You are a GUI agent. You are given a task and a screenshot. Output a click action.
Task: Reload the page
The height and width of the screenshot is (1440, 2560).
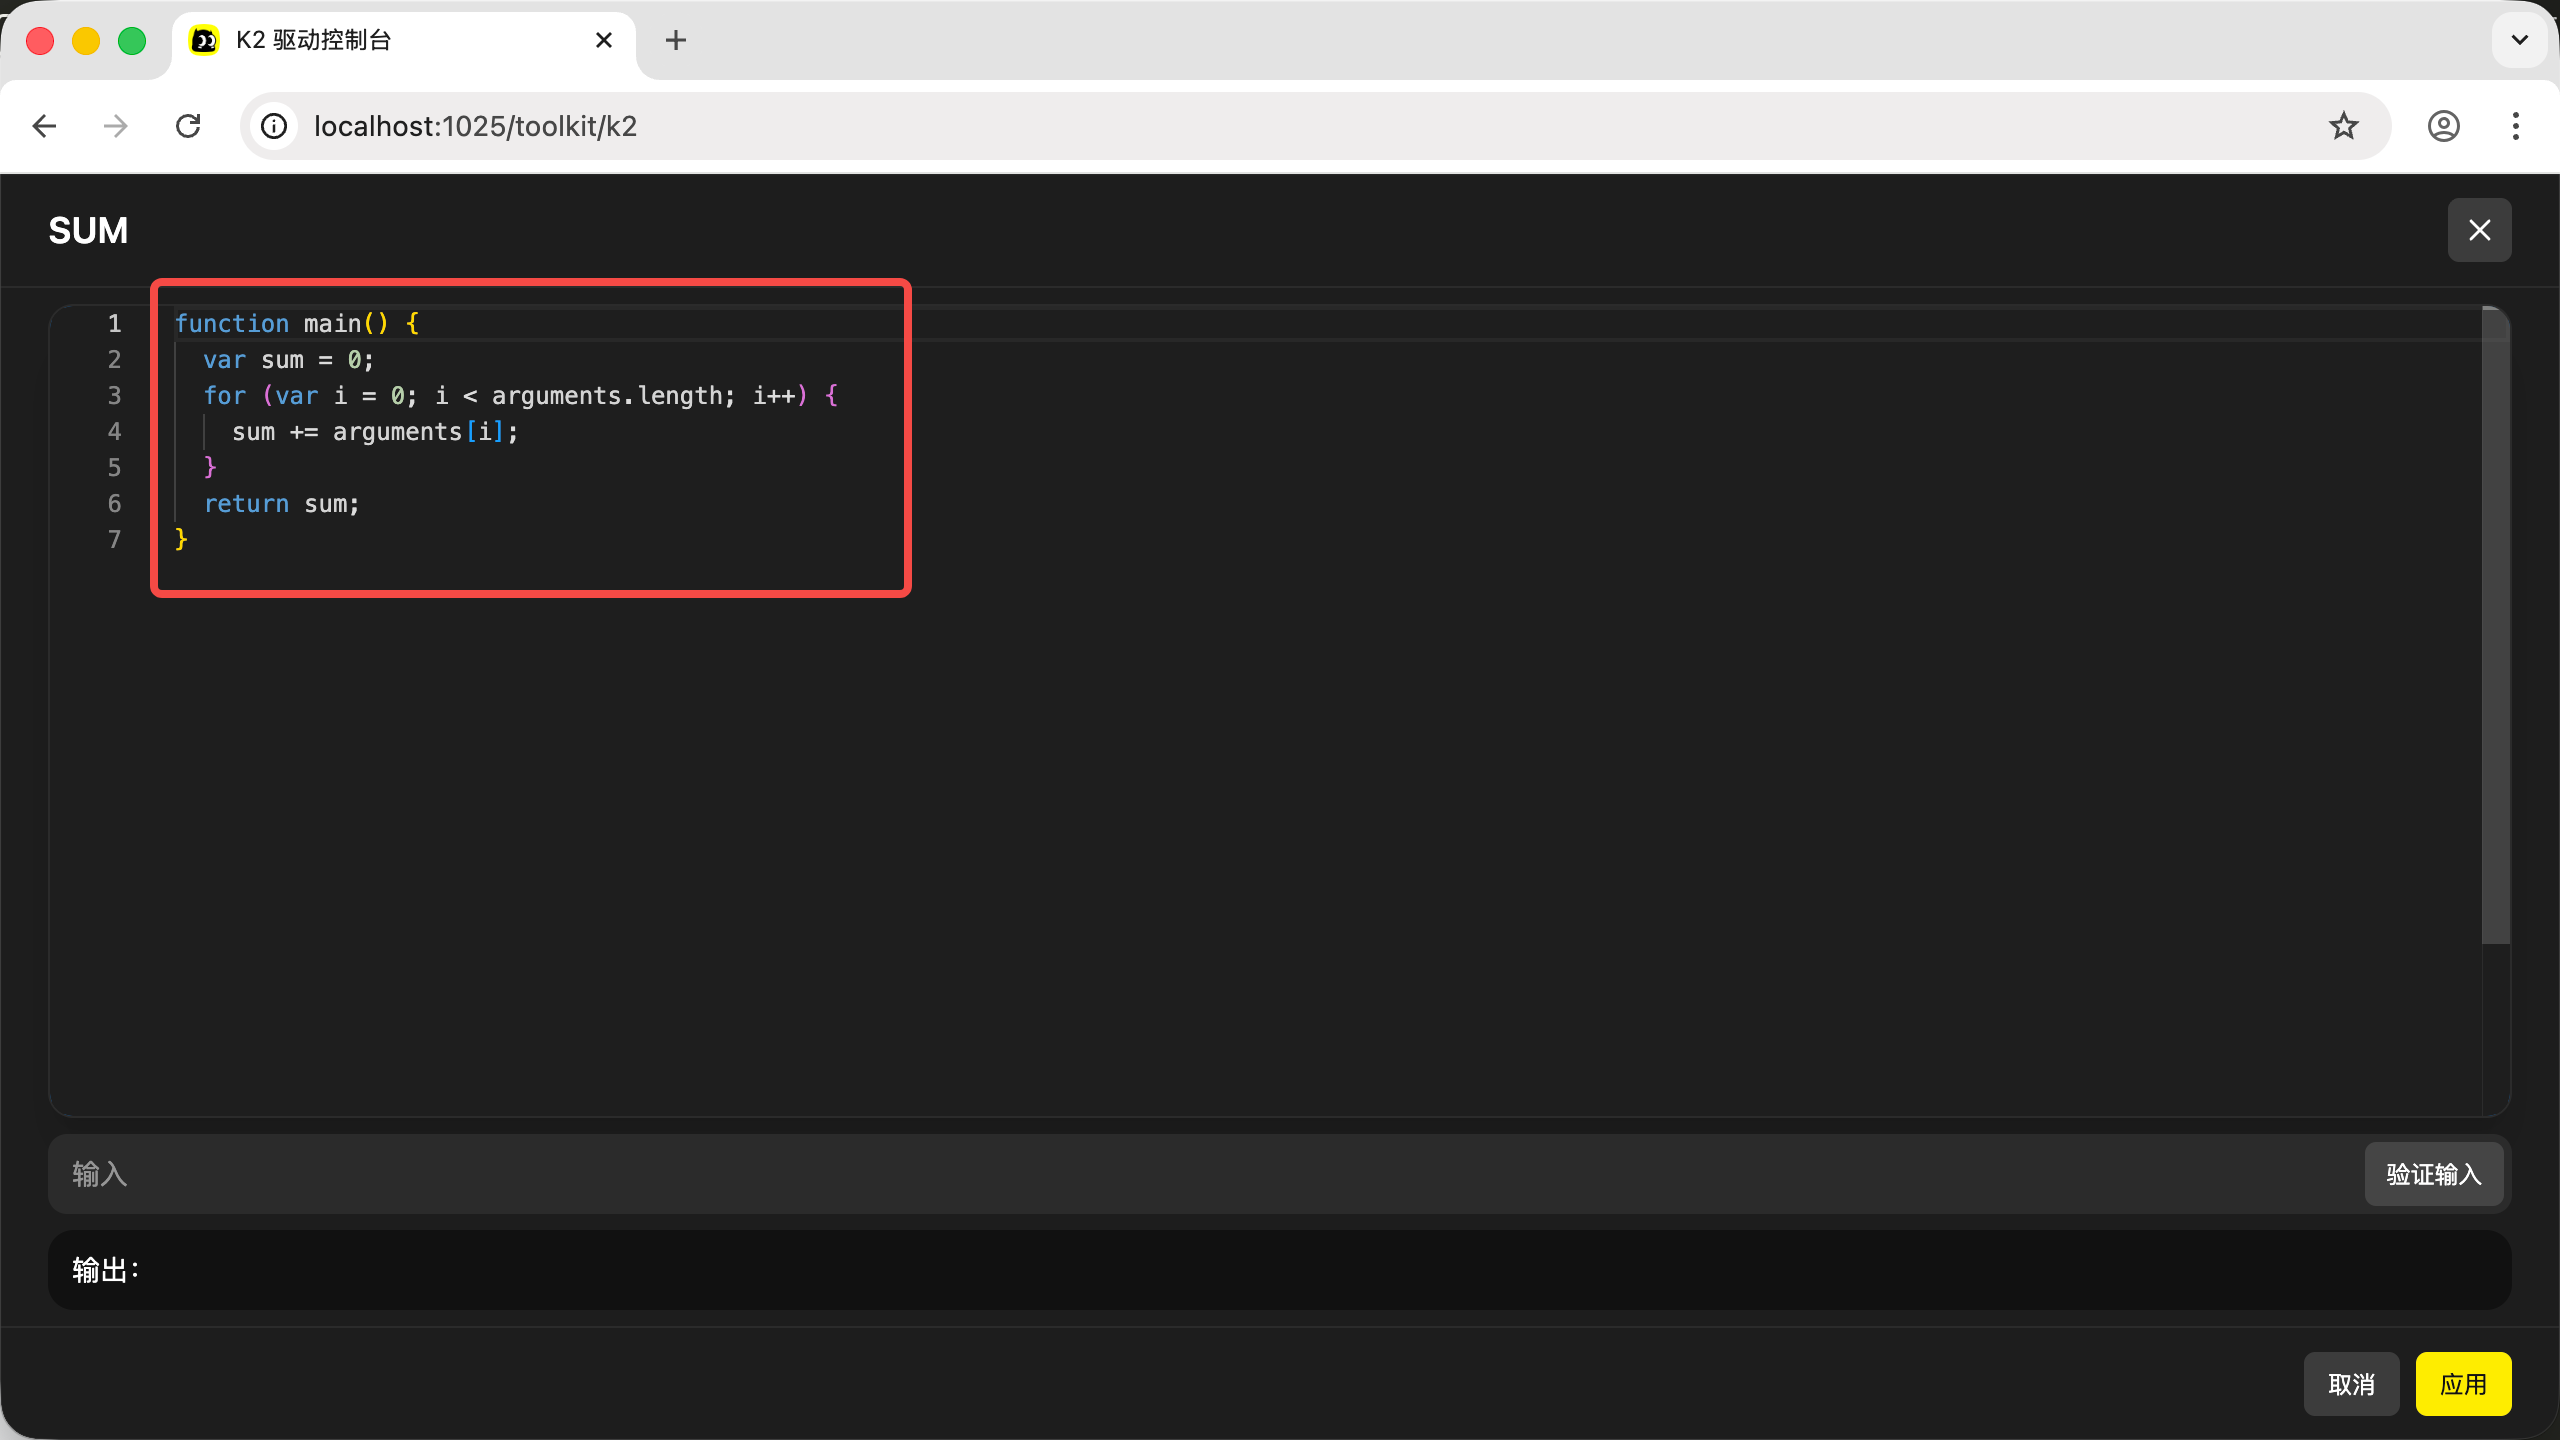click(x=188, y=126)
